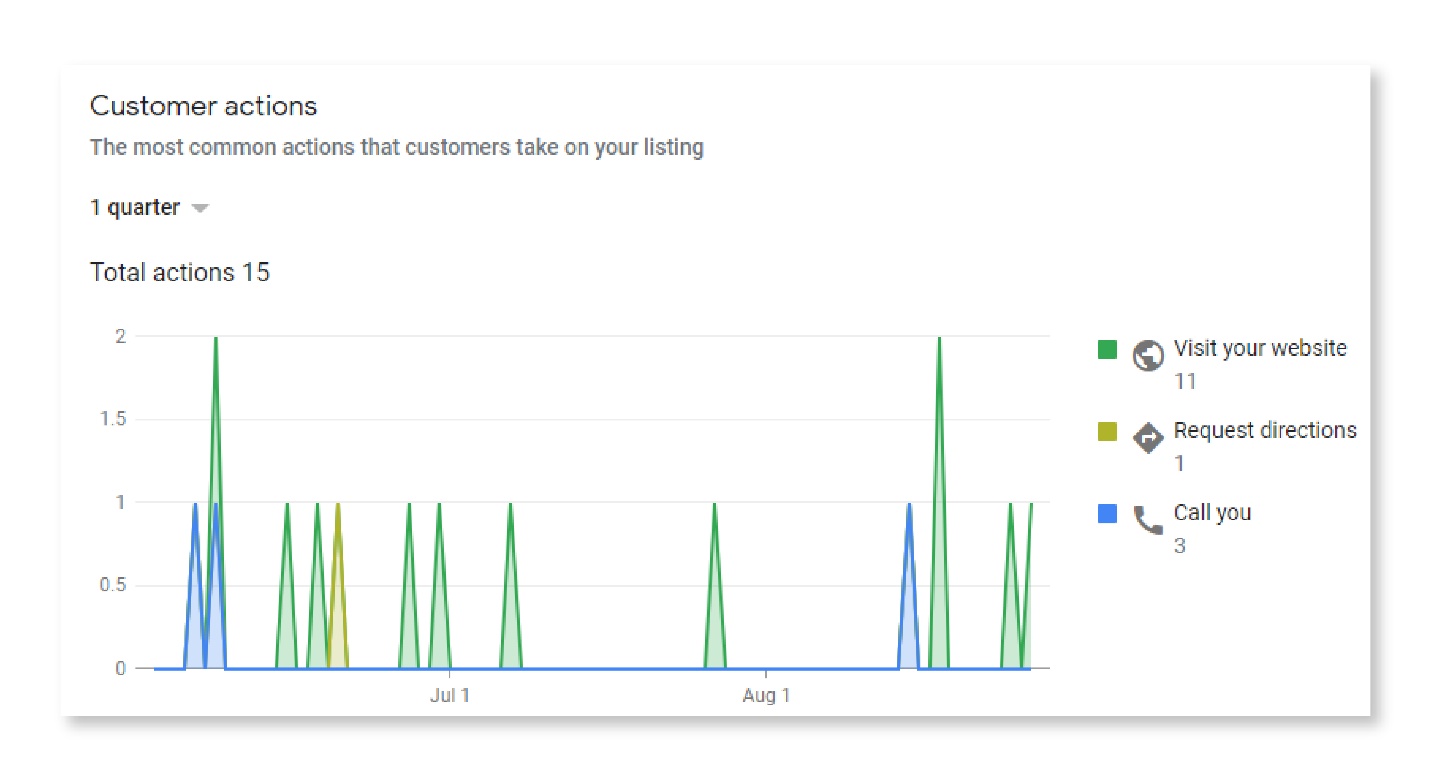Select the diamond-shaped Request directions icon
1431x781 pixels.
1147,437
